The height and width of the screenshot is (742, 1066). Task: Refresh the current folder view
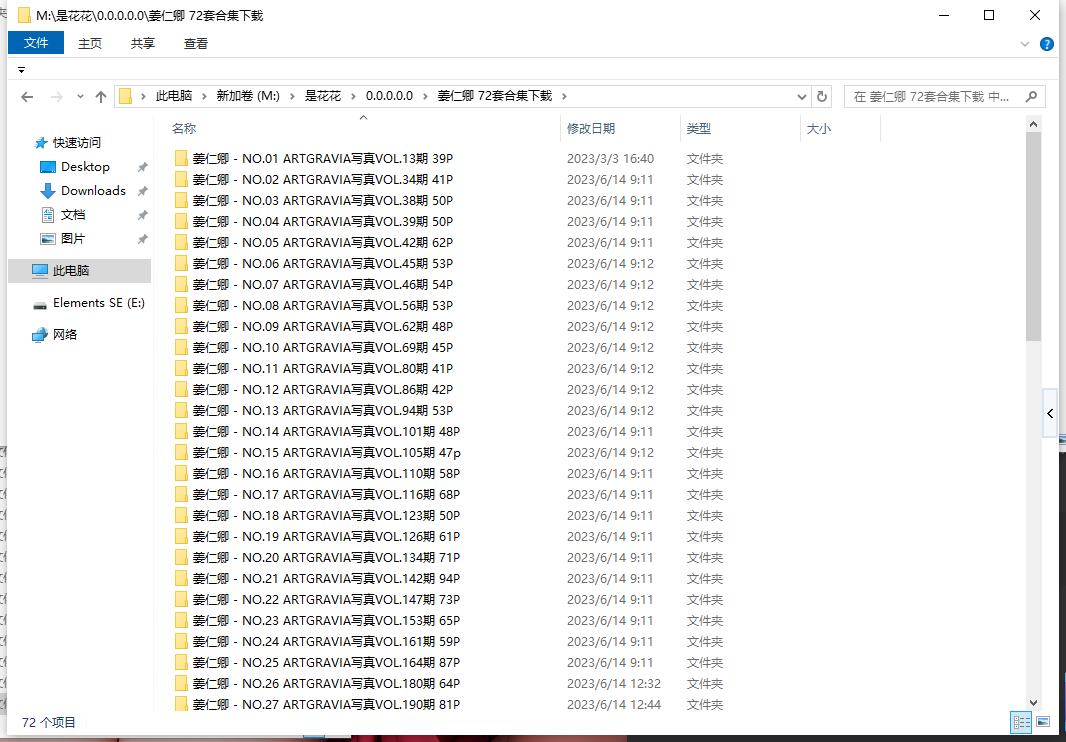coord(822,97)
